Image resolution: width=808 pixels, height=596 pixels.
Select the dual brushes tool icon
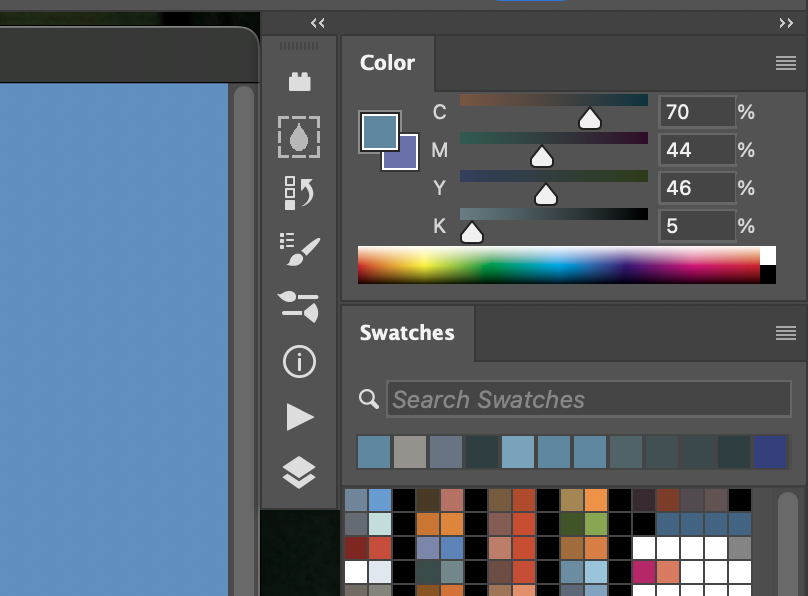(299, 307)
